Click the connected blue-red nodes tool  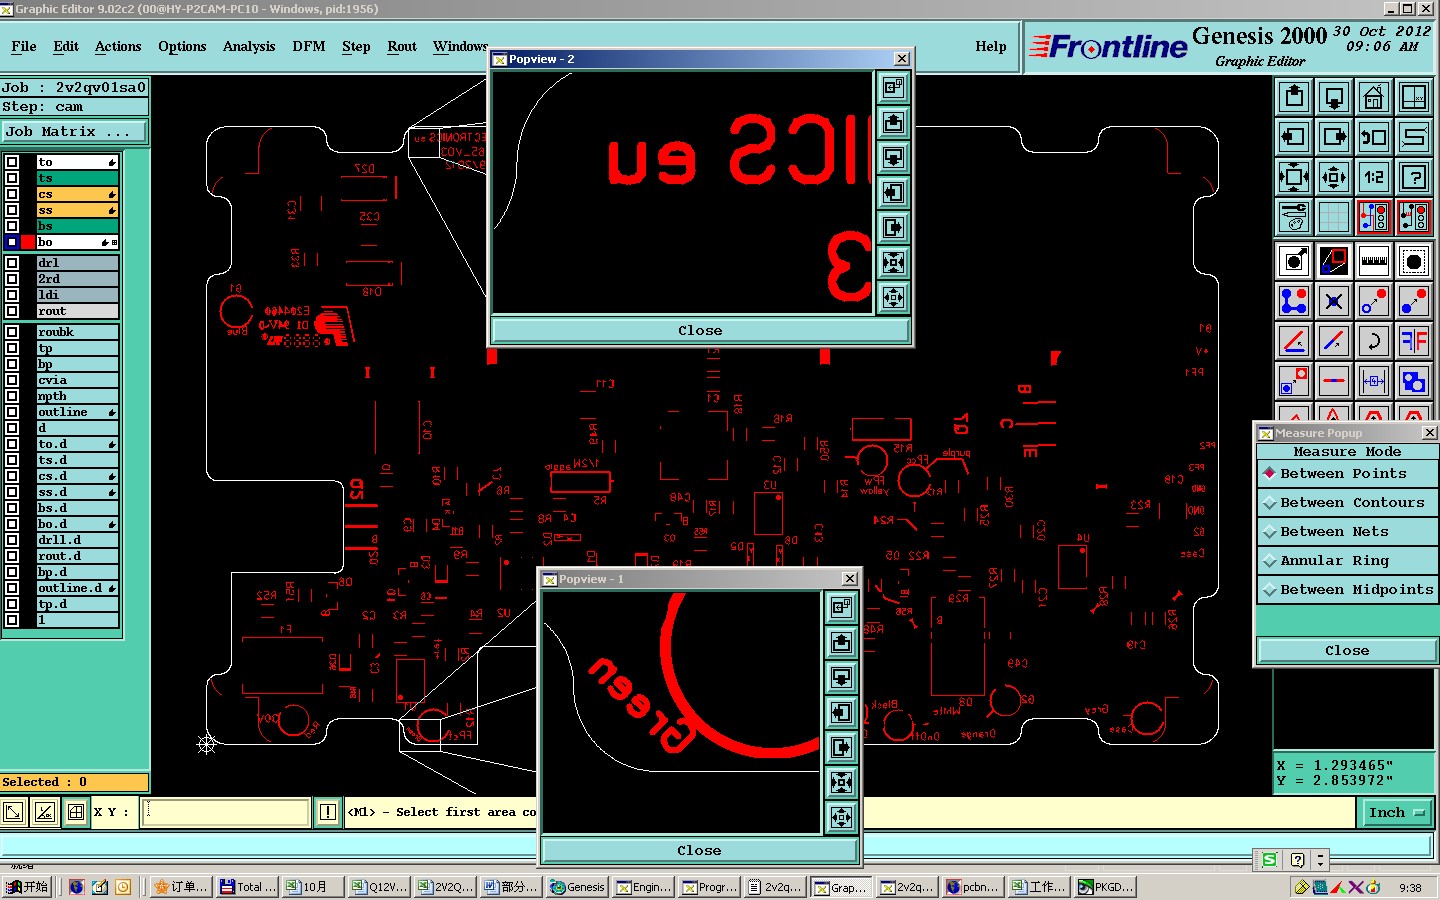point(1294,301)
